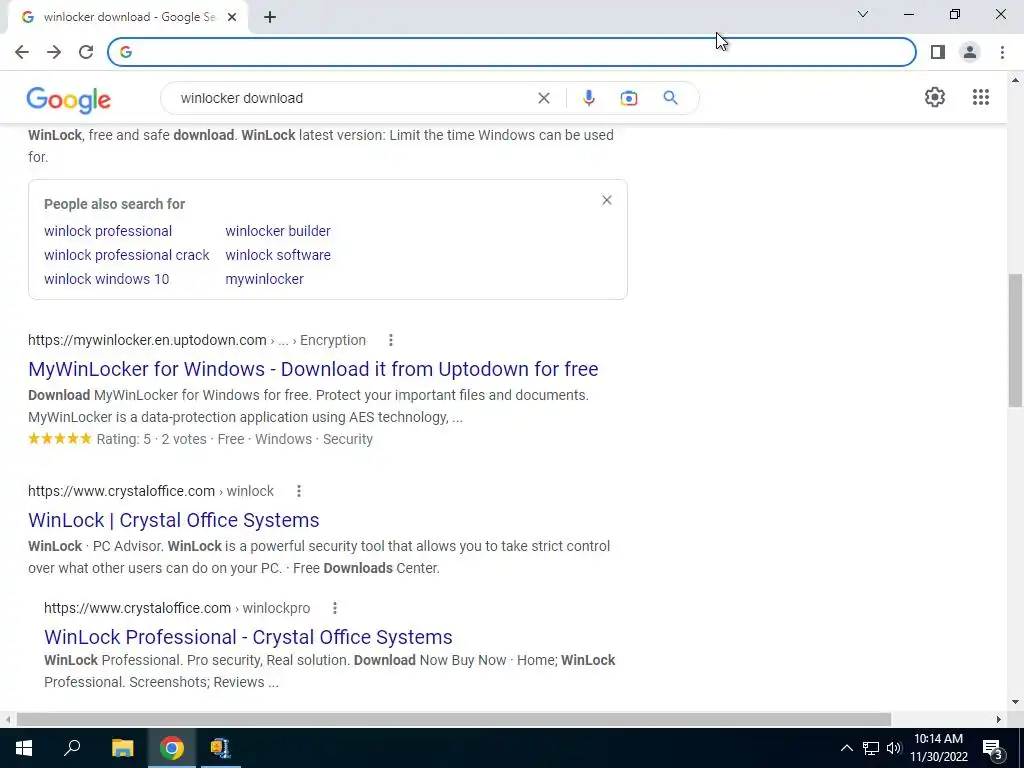Click the scroll-right arrow at the bottom
Image resolution: width=1024 pixels, height=768 pixels.
click(x=999, y=720)
